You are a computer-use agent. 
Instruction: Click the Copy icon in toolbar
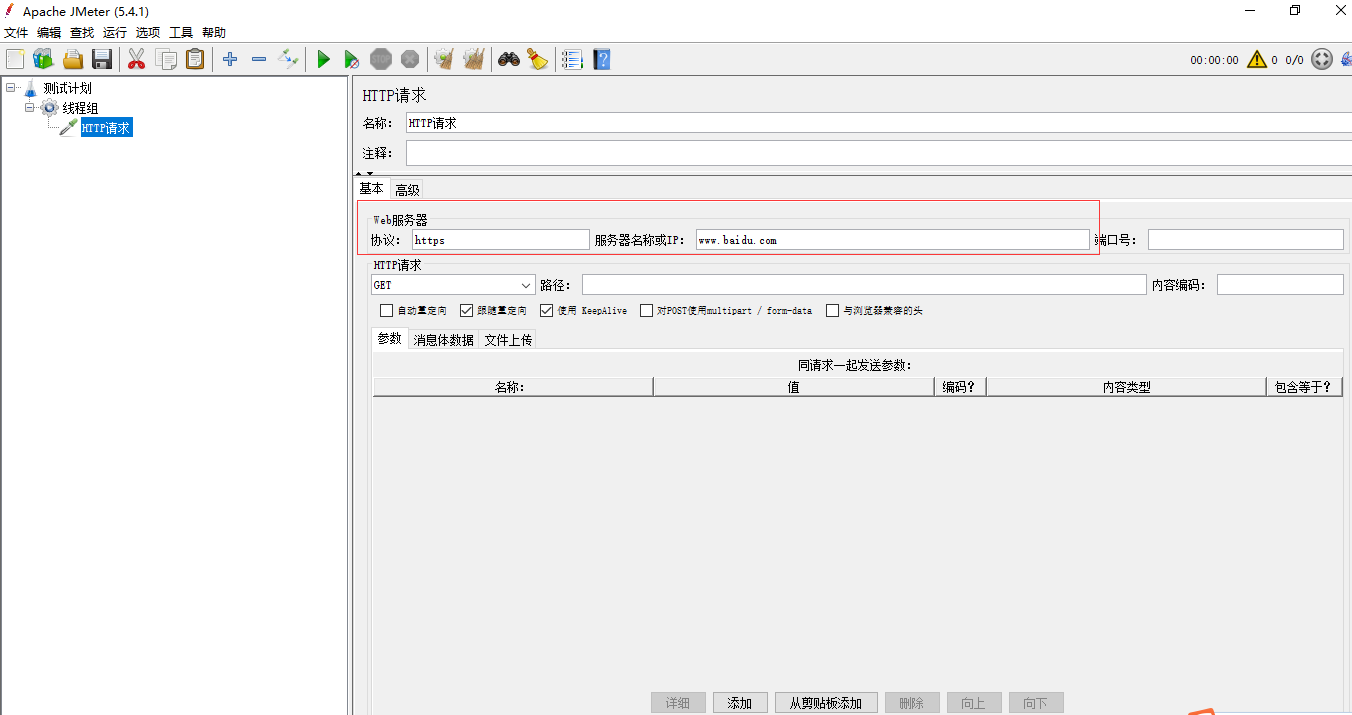(166, 59)
